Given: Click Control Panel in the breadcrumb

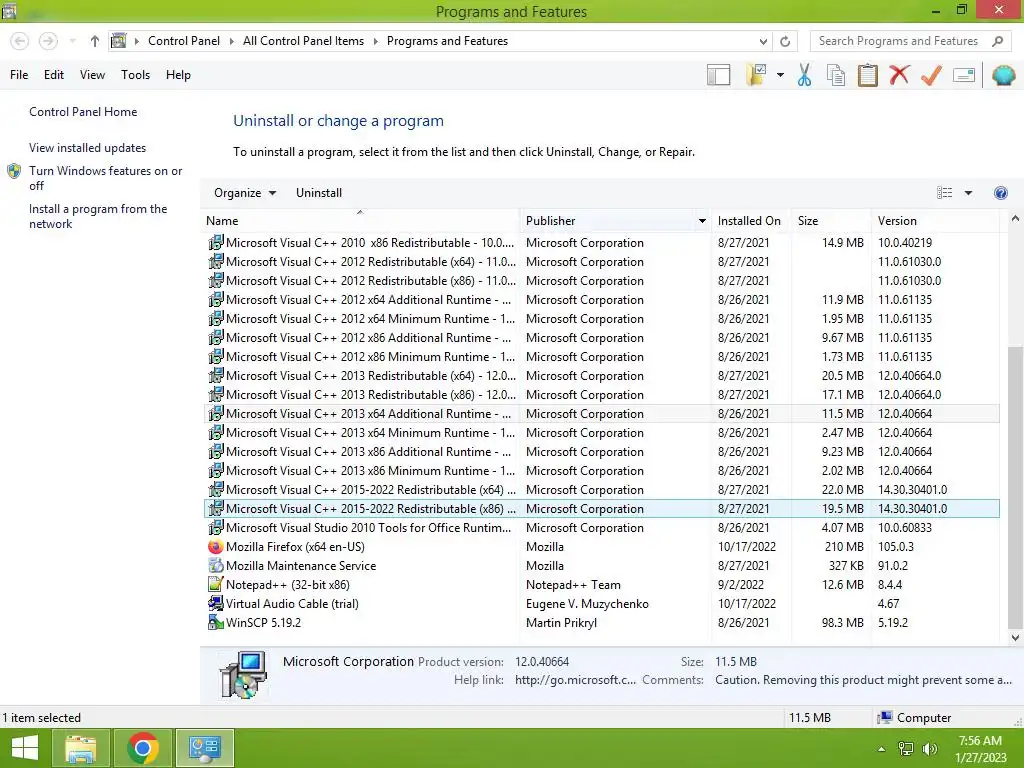Looking at the screenshot, I should pyautogui.click(x=184, y=41).
